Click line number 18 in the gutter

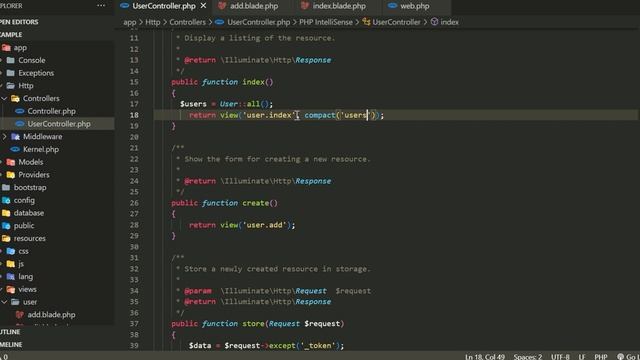click(x=134, y=115)
